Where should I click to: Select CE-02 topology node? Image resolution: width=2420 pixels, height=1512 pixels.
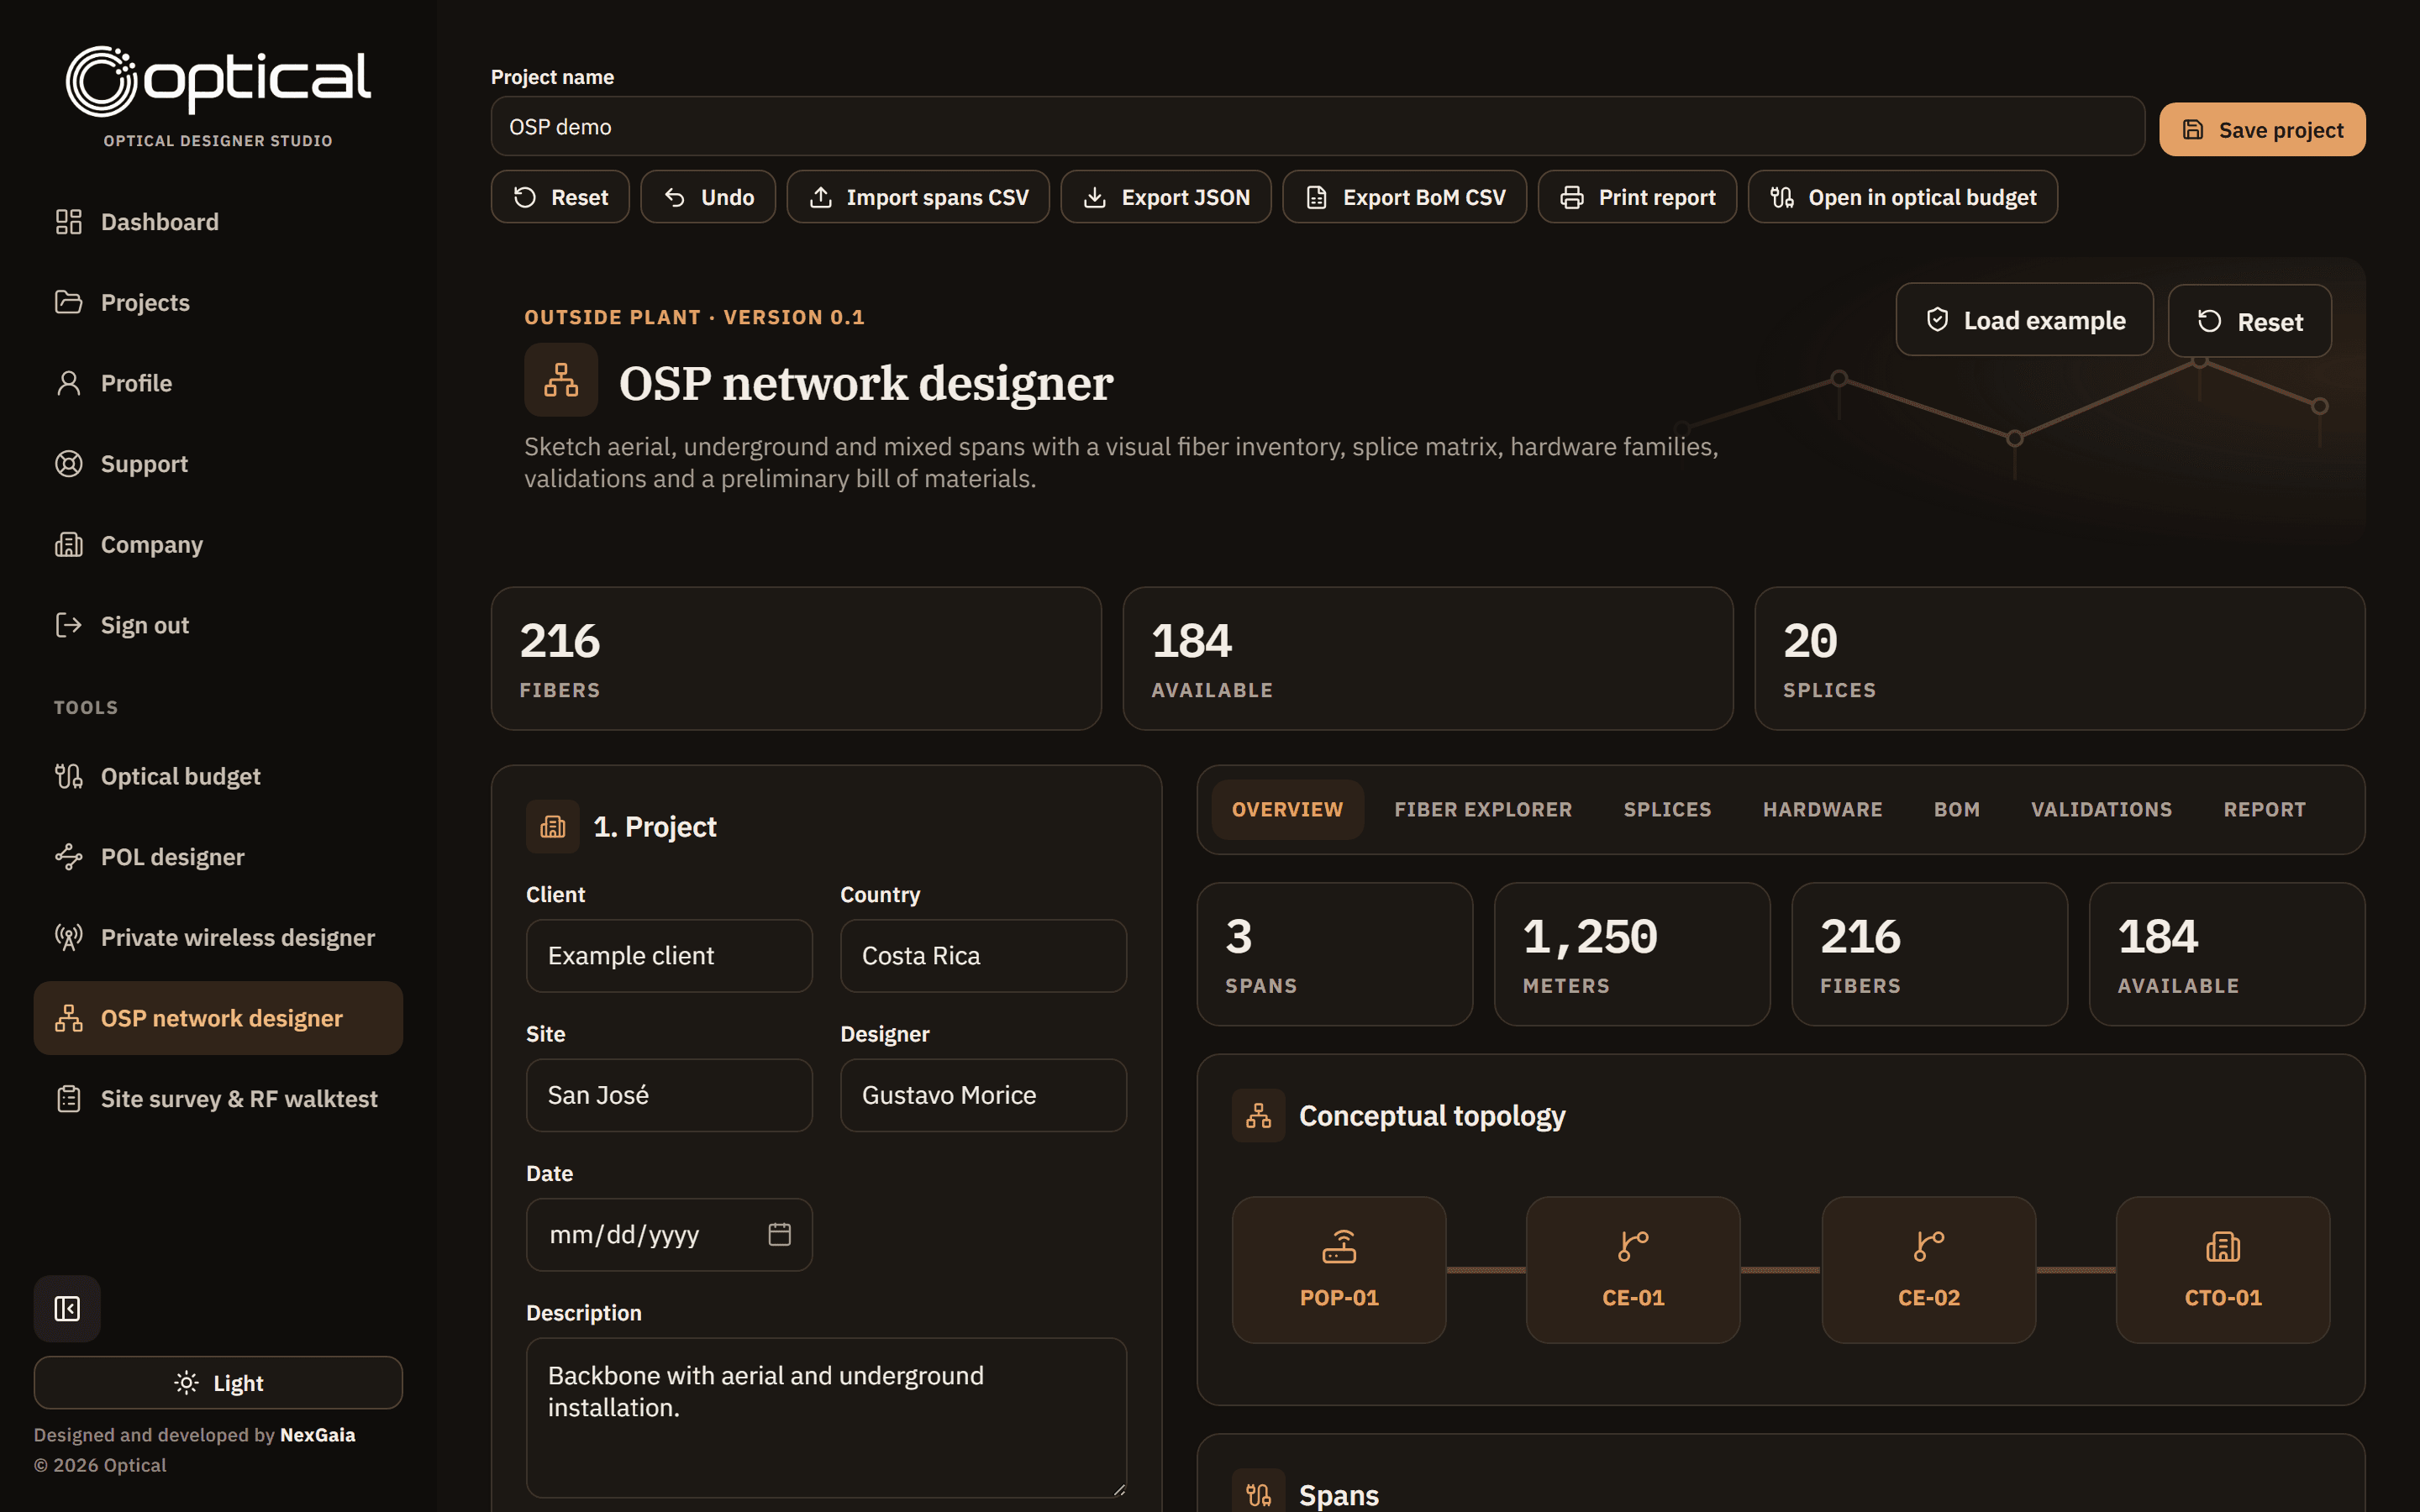coord(1928,1269)
